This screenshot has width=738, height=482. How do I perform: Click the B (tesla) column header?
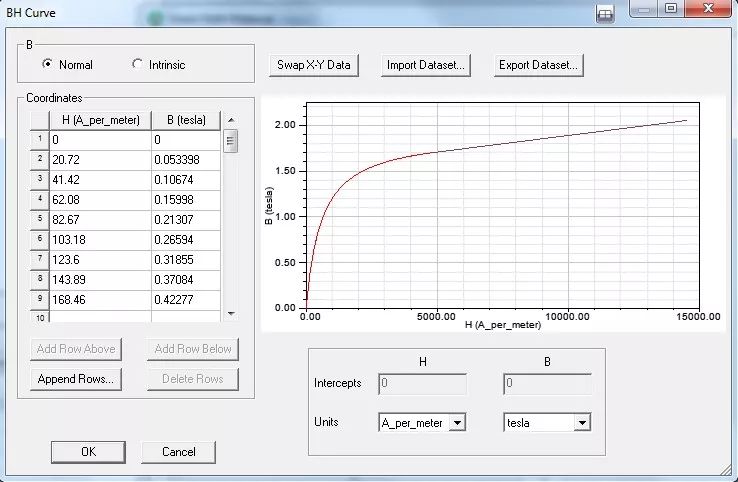[x=185, y=120]
